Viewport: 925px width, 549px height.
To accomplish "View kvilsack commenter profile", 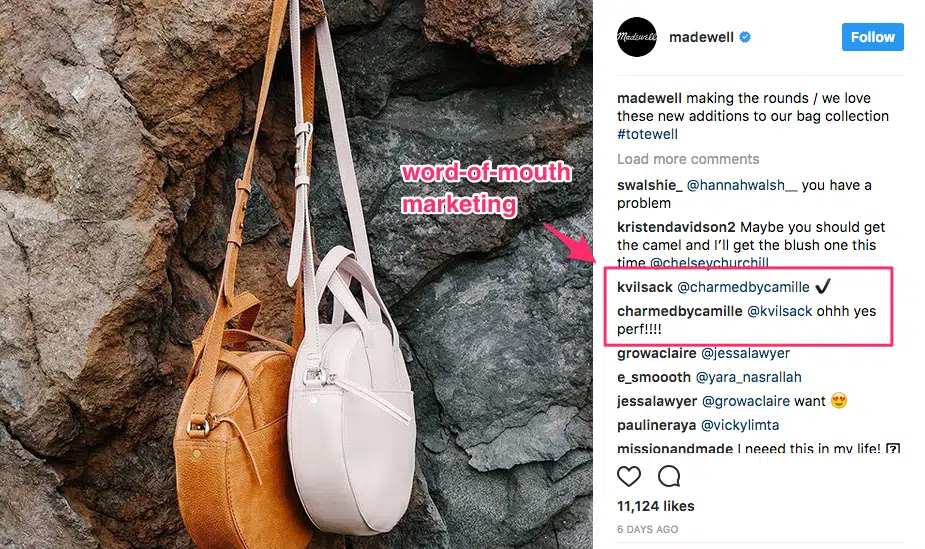I will (645, 287).
